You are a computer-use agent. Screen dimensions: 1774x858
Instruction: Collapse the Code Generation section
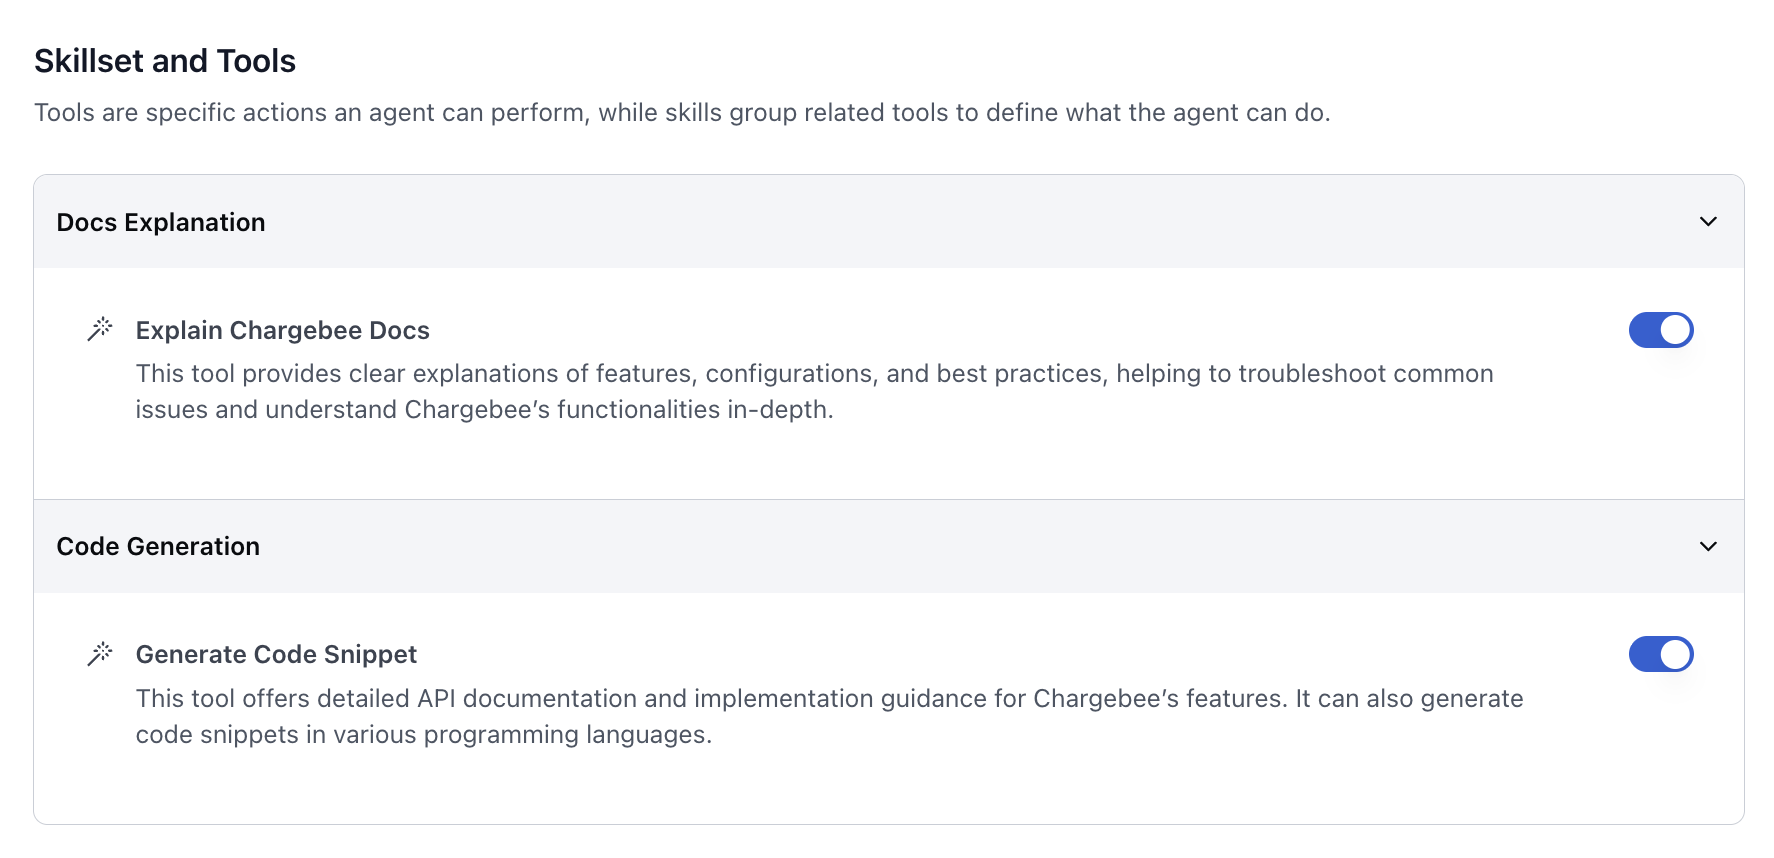tap(1708, 546)
